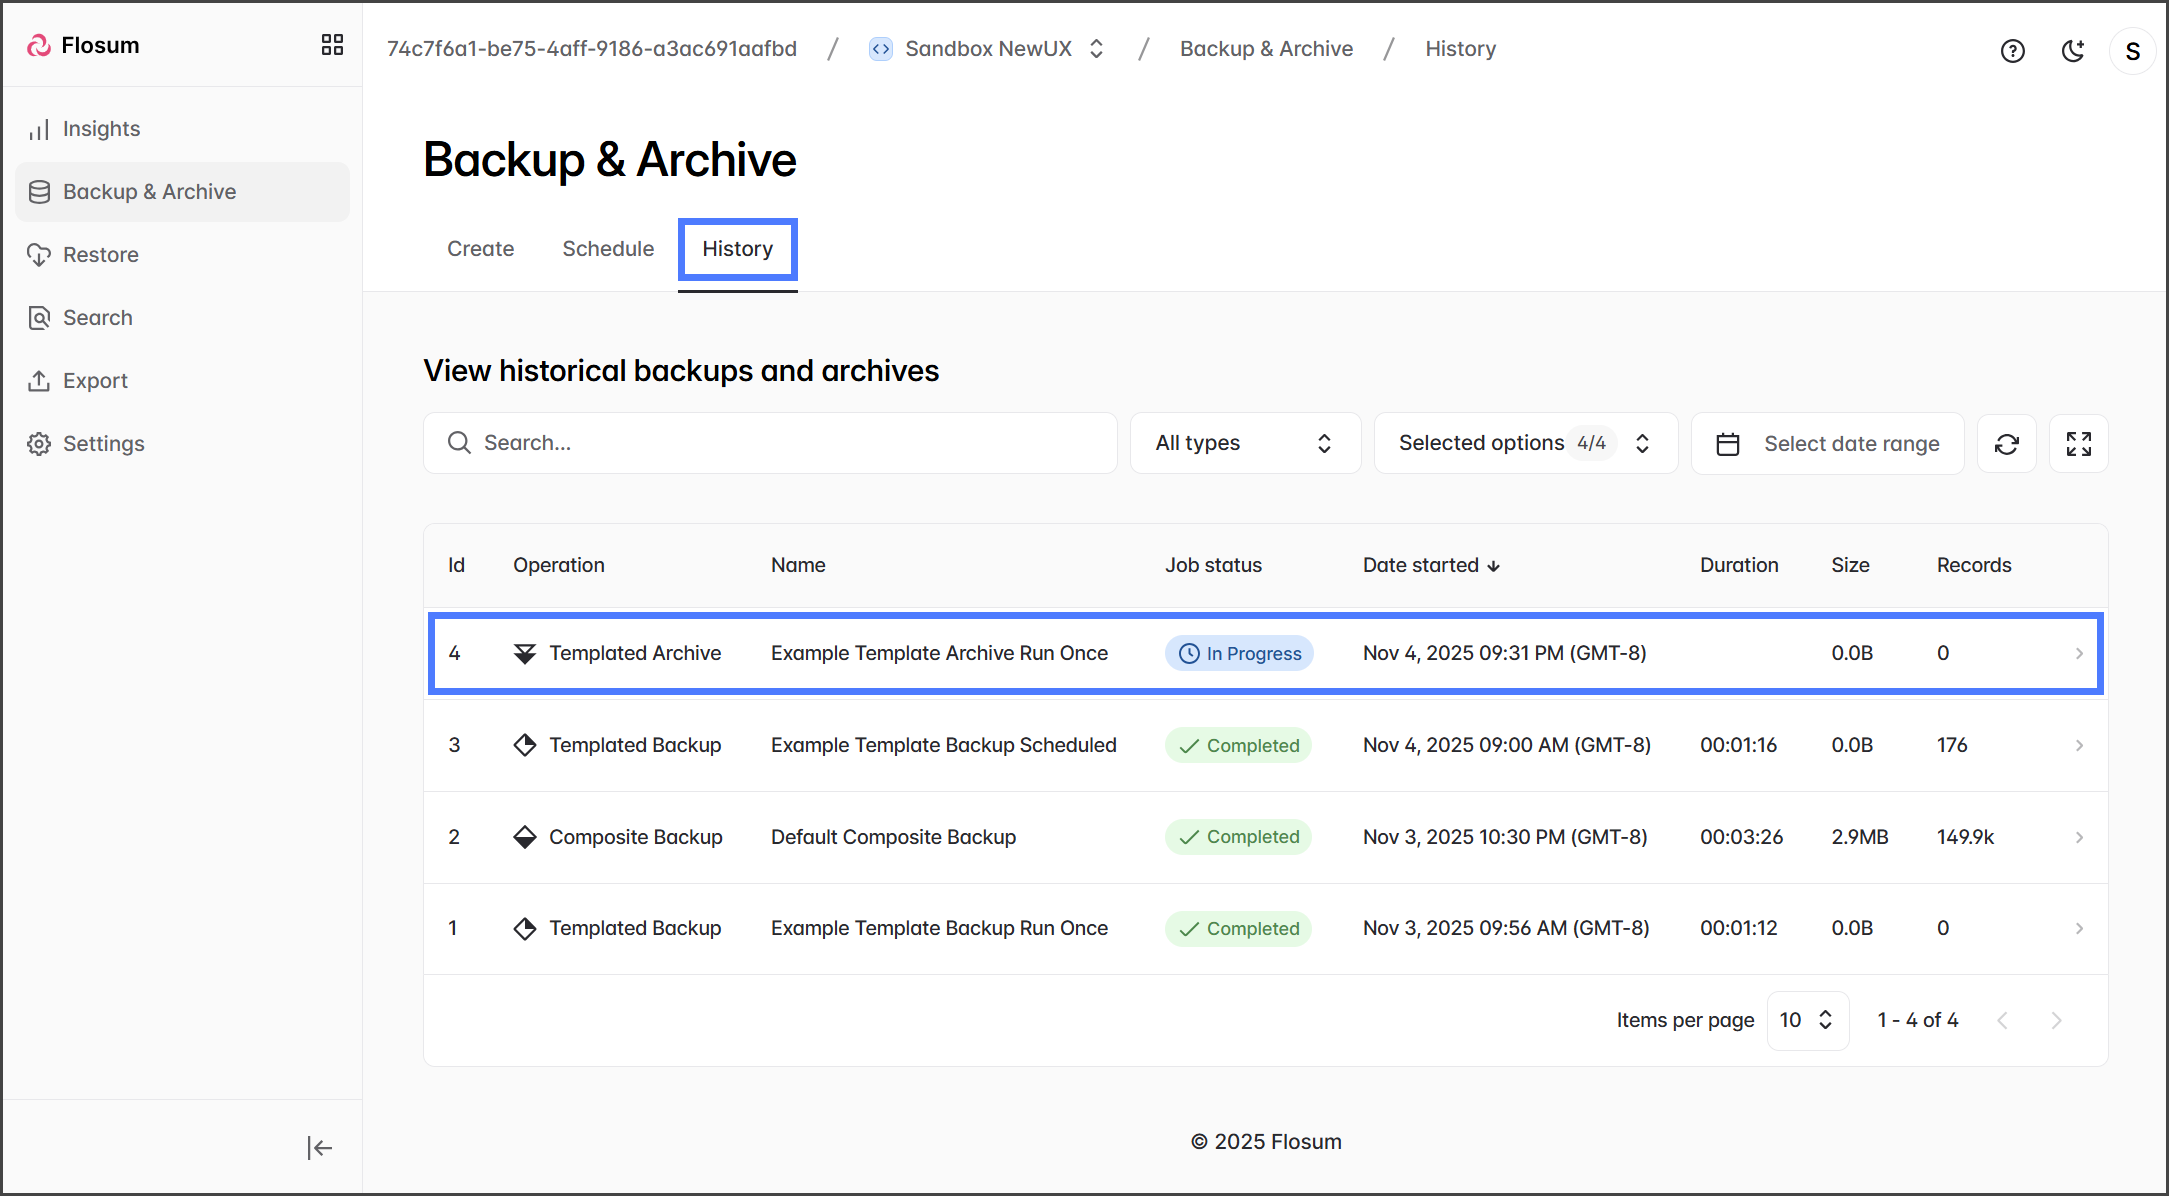Open Insights in the sidebar
Image resolution: width=2169 pixels, height=1196 pixels.
click(x=101, y=129)
